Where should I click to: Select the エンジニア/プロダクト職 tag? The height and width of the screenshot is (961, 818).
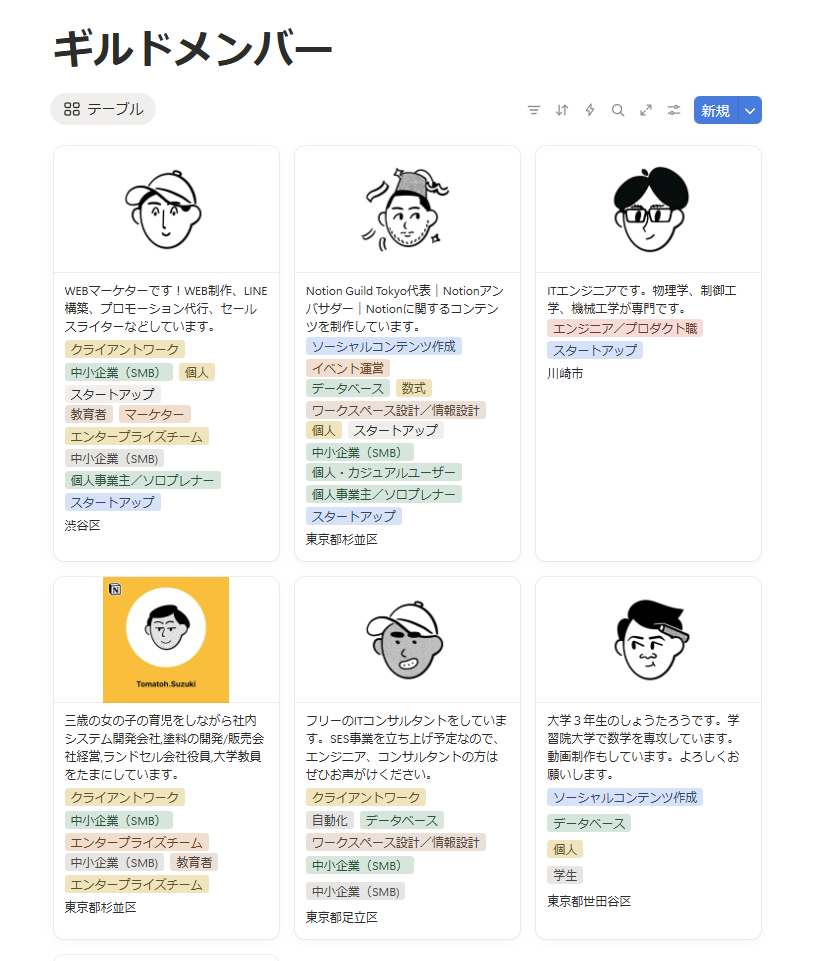click(625, 329)
